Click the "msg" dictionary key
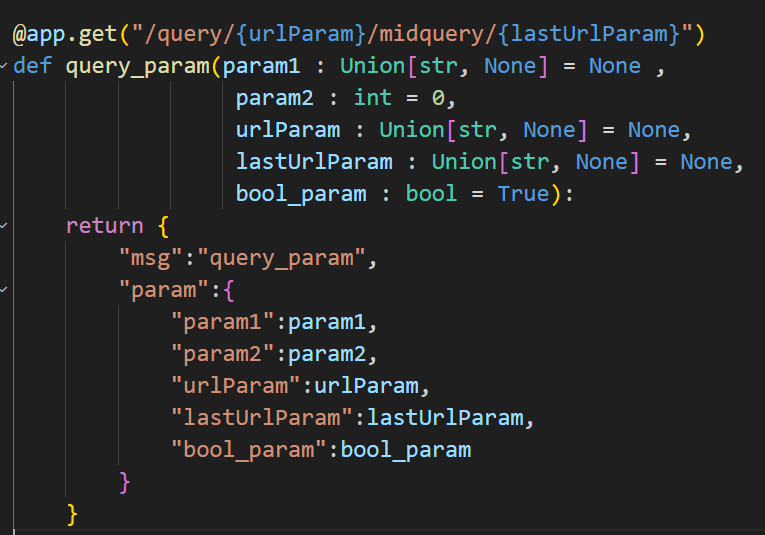Viewport: 765px width, 535px height. (150, 258)
